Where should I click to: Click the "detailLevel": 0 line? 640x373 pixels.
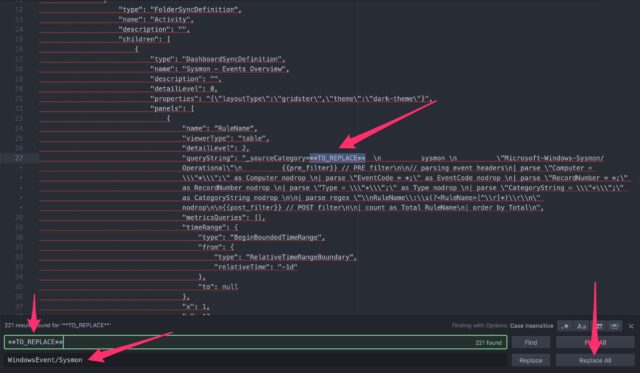tap(184, 89)
